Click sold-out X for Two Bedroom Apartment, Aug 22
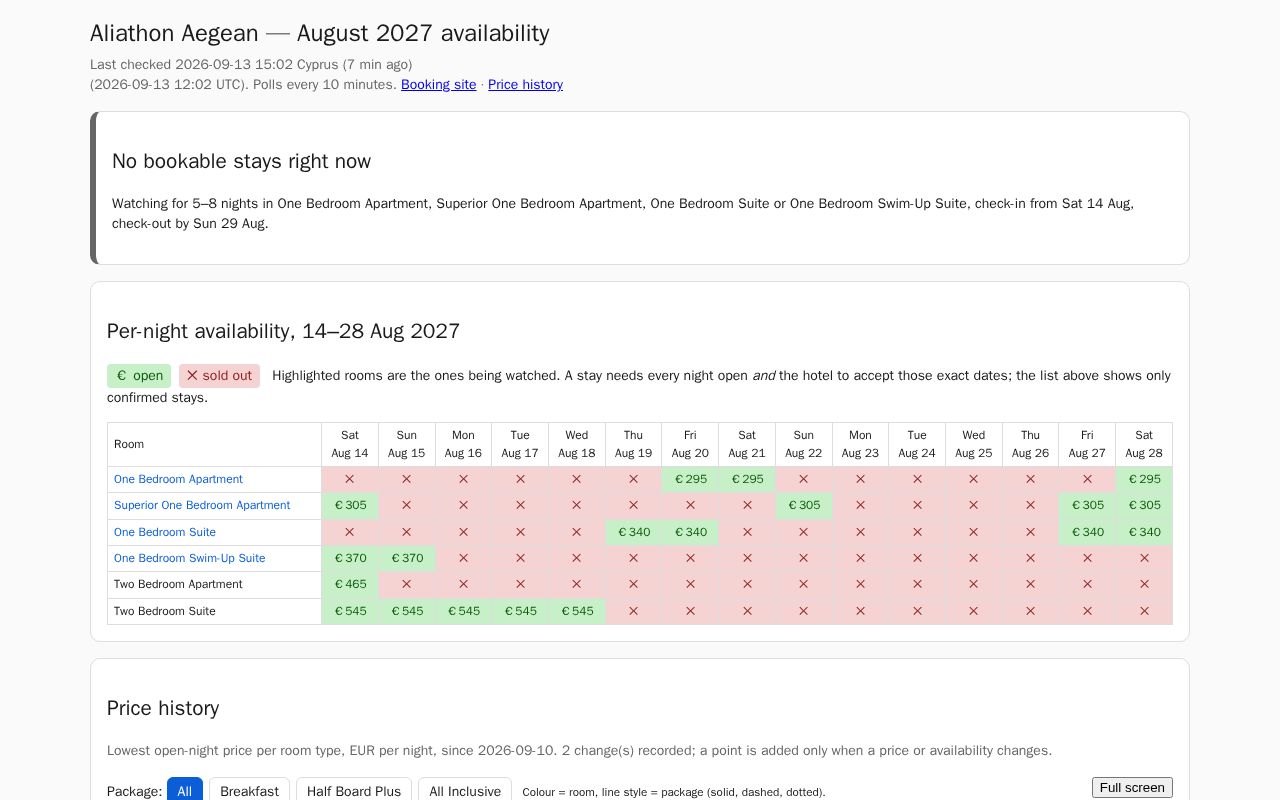Screen dimensions: 1280x800 coord(804,584)
